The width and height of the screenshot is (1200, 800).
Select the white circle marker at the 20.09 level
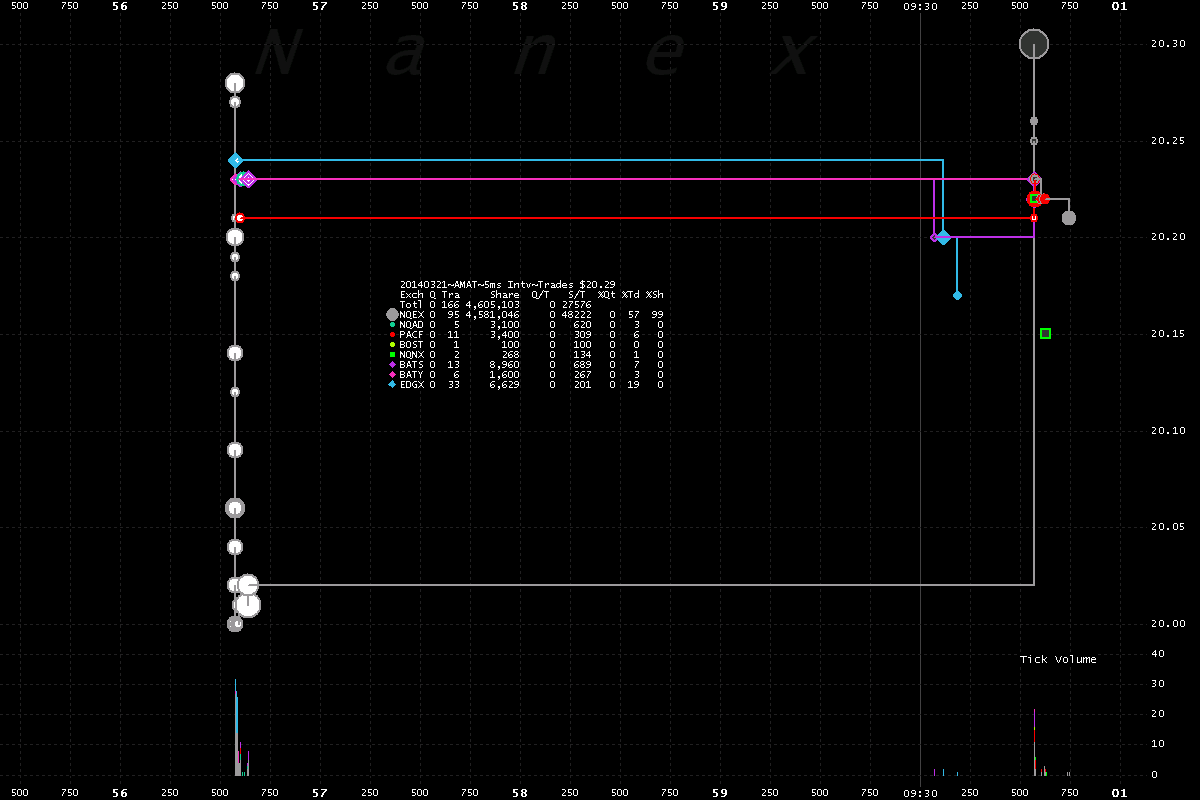coord(235,450)
